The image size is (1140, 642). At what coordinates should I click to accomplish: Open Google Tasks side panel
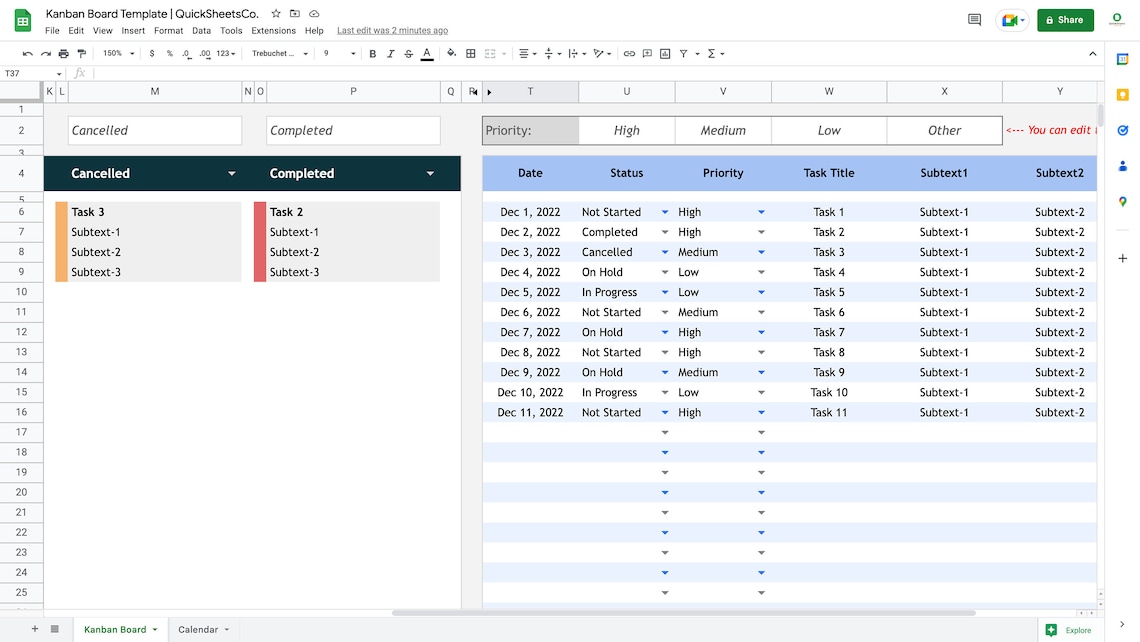(x=1123, y=131)
